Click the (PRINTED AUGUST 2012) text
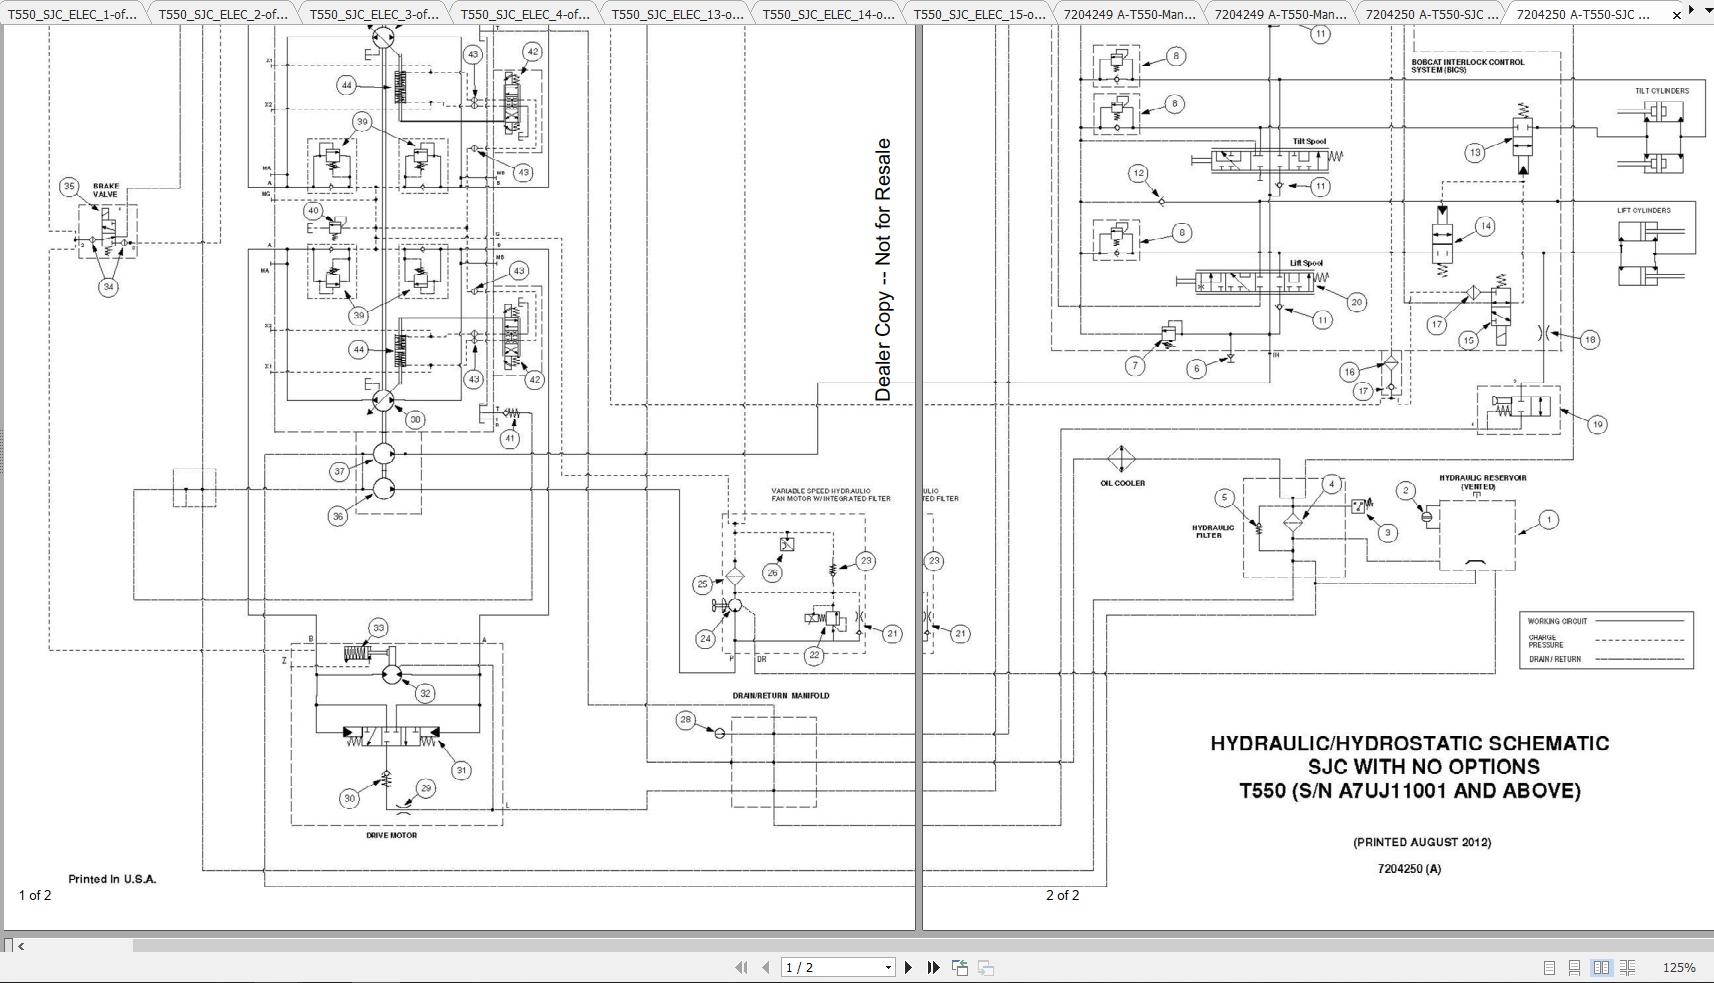 1422,842
